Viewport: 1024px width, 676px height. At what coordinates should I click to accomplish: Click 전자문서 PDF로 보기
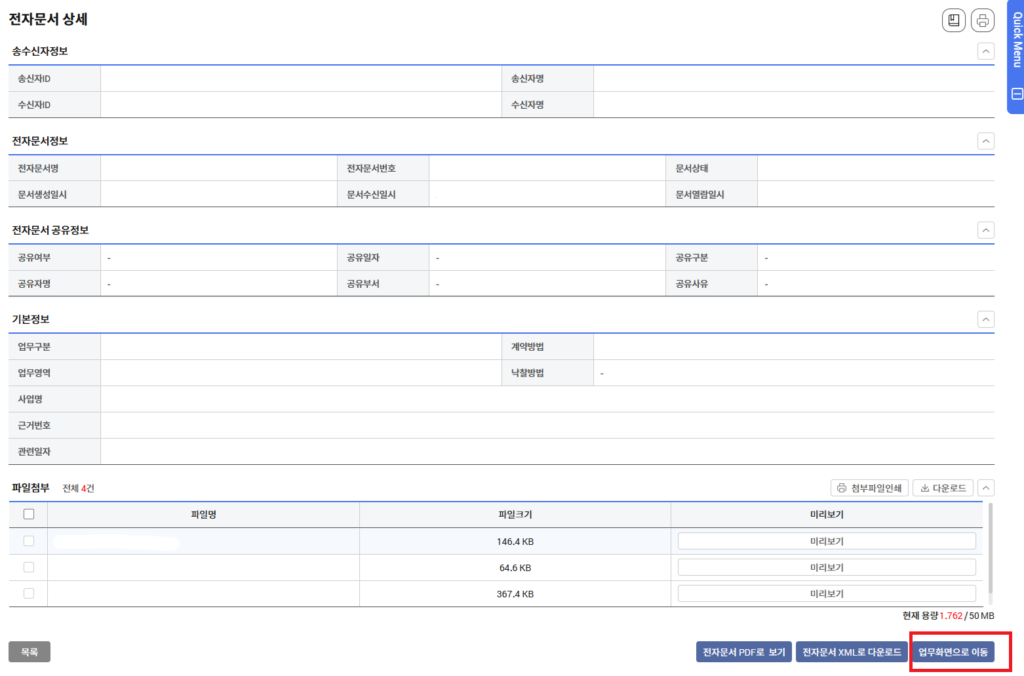pyautogui.click(x=743, y=652)
